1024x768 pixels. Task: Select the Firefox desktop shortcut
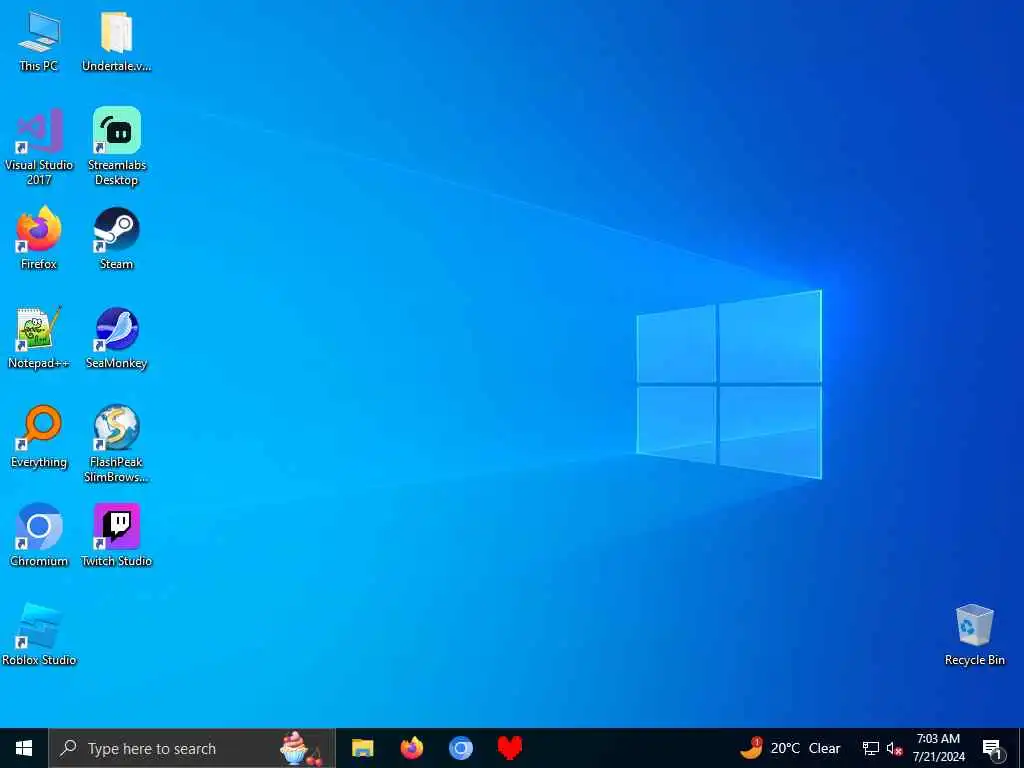39,238
